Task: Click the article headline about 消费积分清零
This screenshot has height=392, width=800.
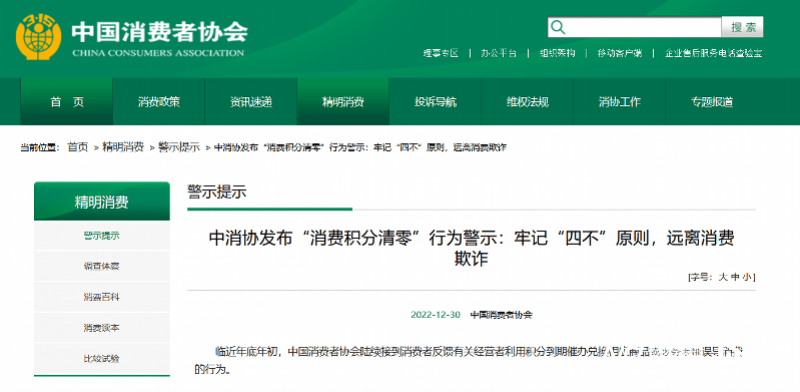Action: pyautogui.click(x=471, y=248)
